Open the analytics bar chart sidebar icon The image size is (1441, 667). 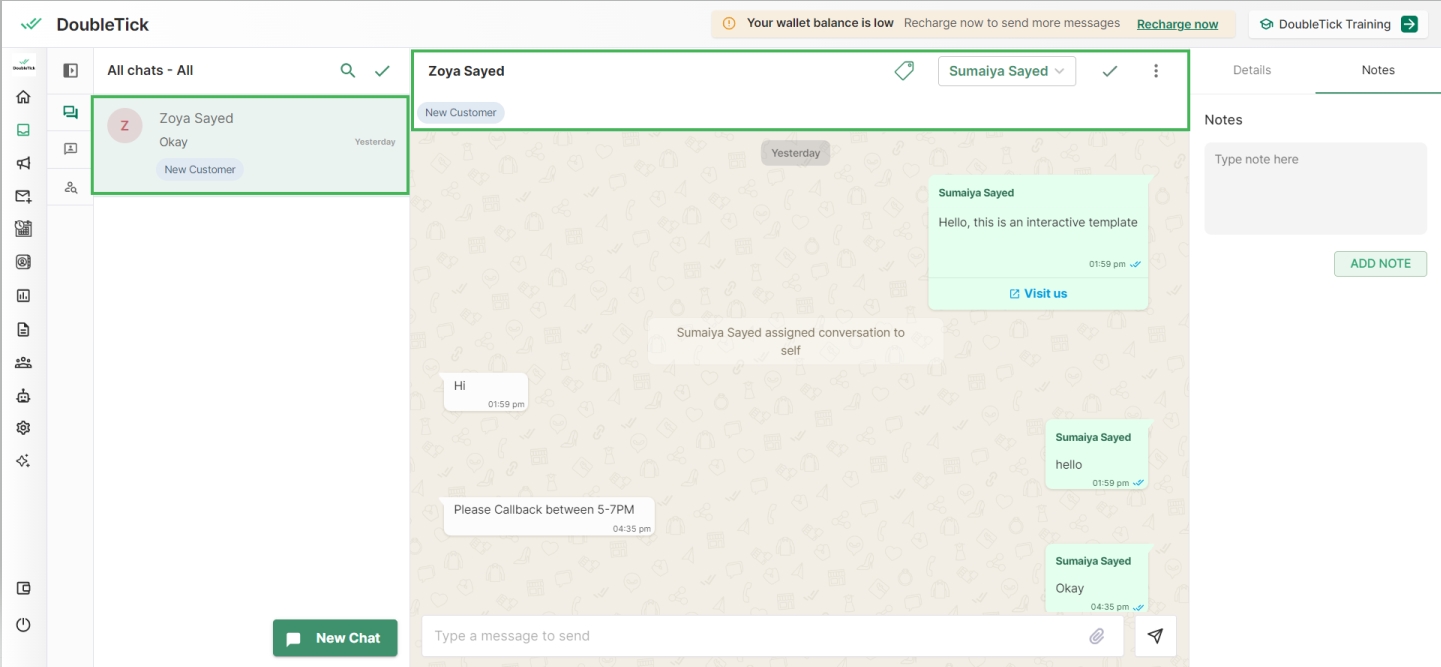click(x=23, y=296)
